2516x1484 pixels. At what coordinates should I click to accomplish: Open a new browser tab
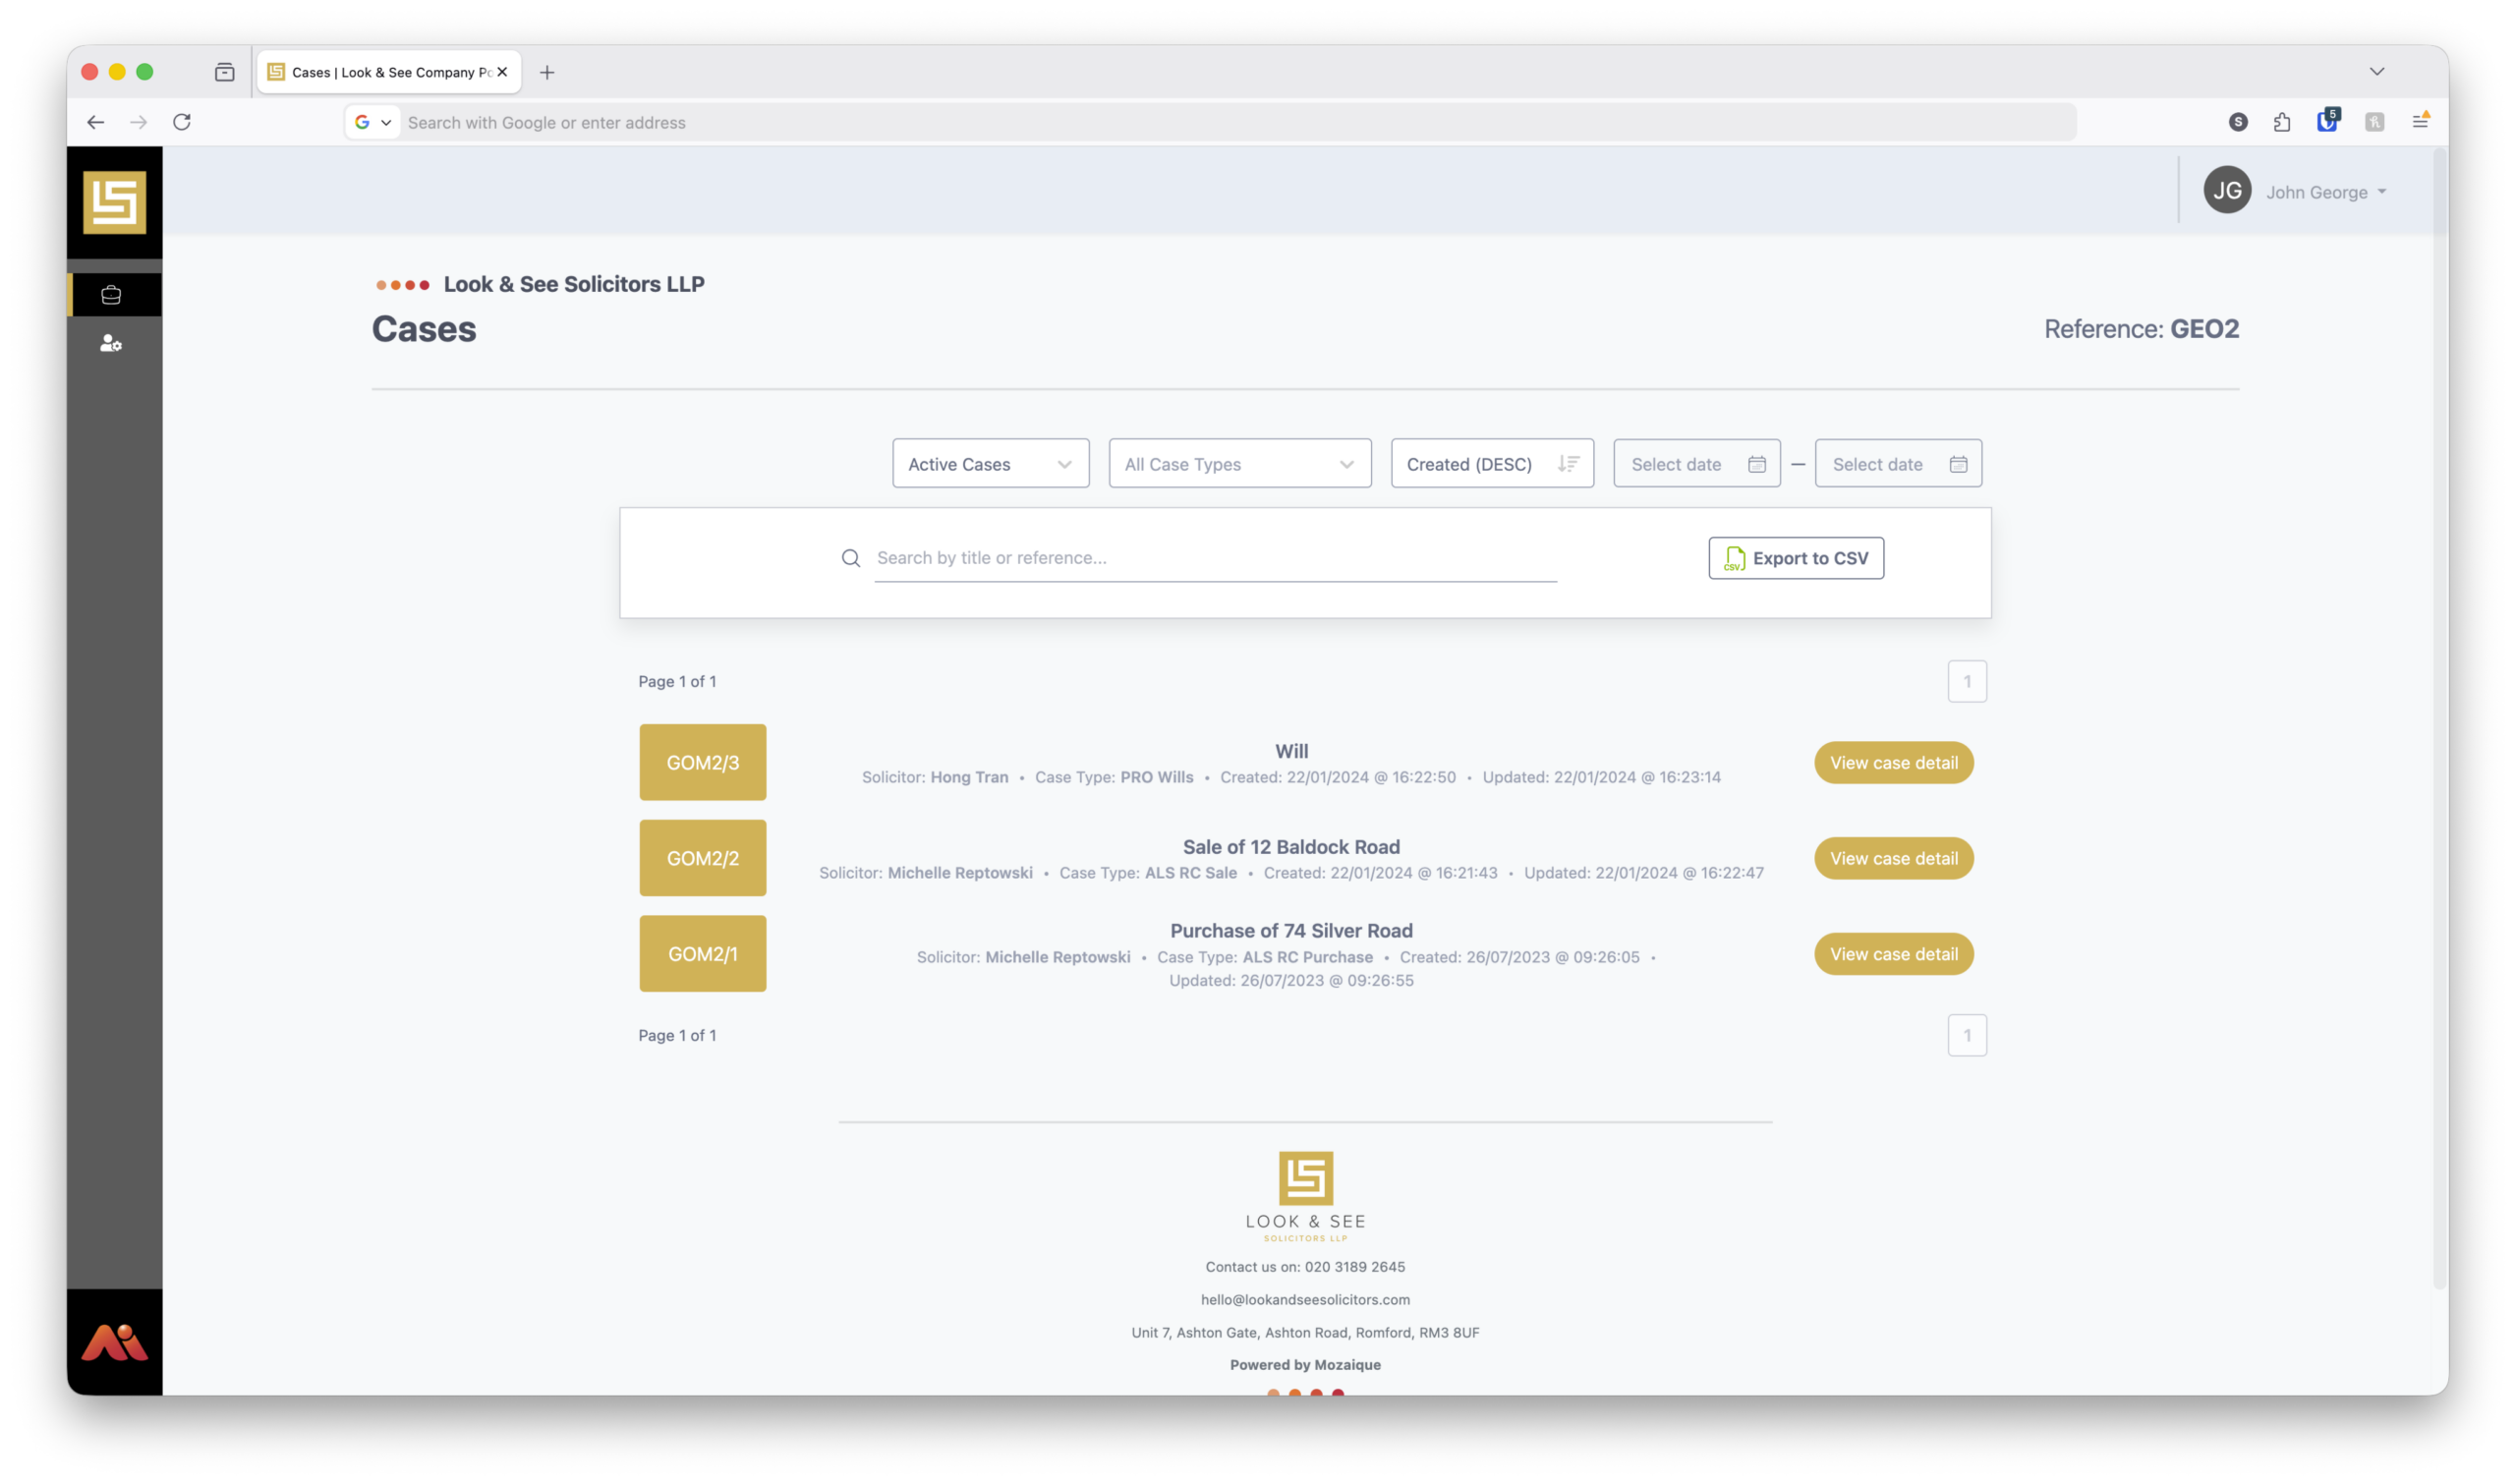coord(547,72)
